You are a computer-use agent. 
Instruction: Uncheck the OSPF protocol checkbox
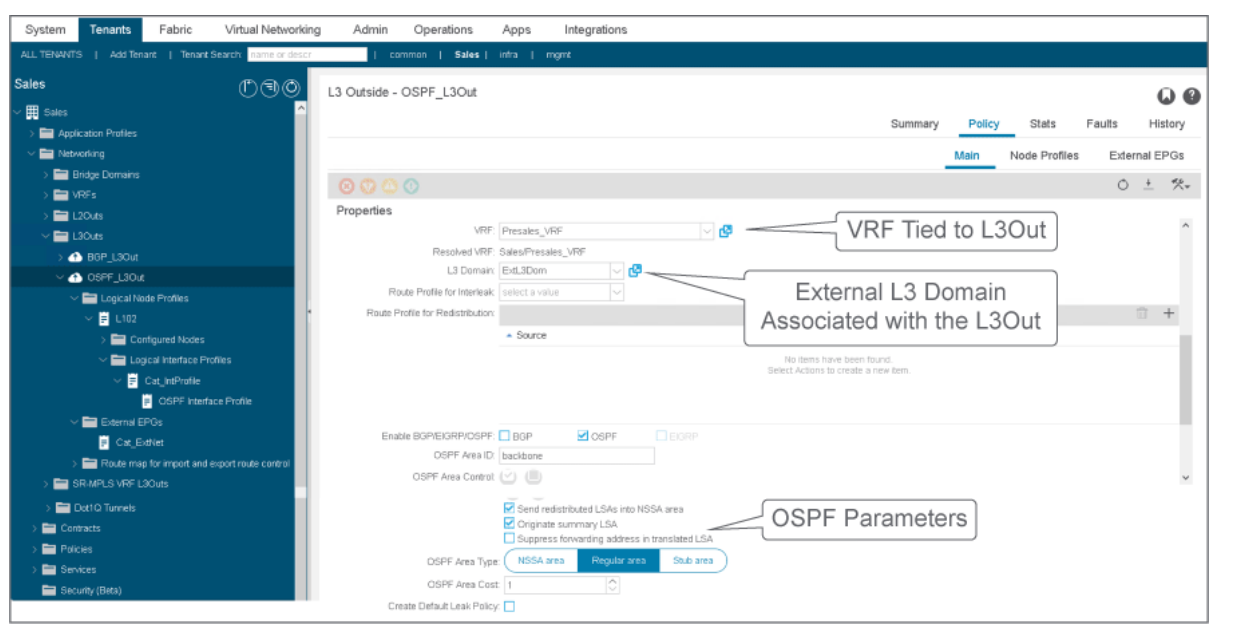[584, 436]
